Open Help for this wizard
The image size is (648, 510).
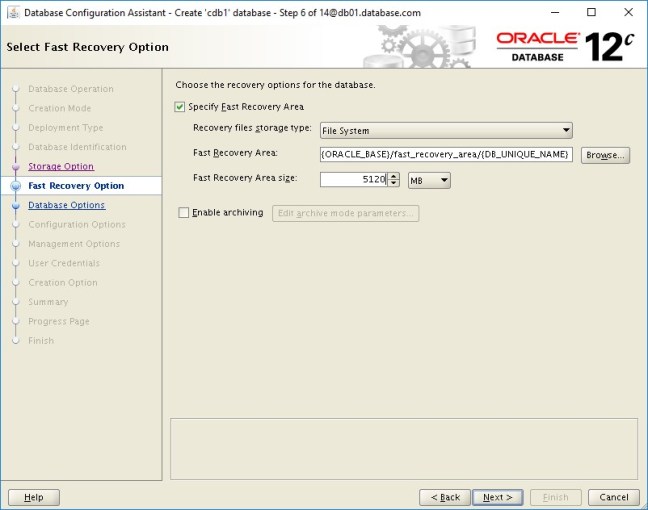point(34,497)
